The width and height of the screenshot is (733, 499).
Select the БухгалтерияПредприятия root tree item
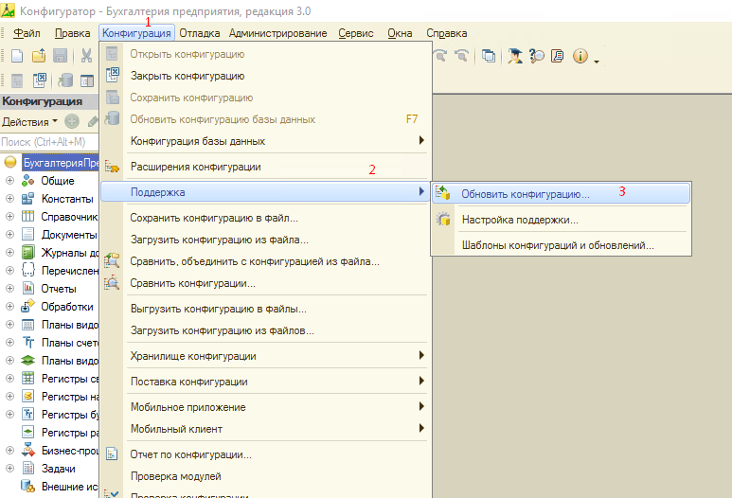coord(61,163)
